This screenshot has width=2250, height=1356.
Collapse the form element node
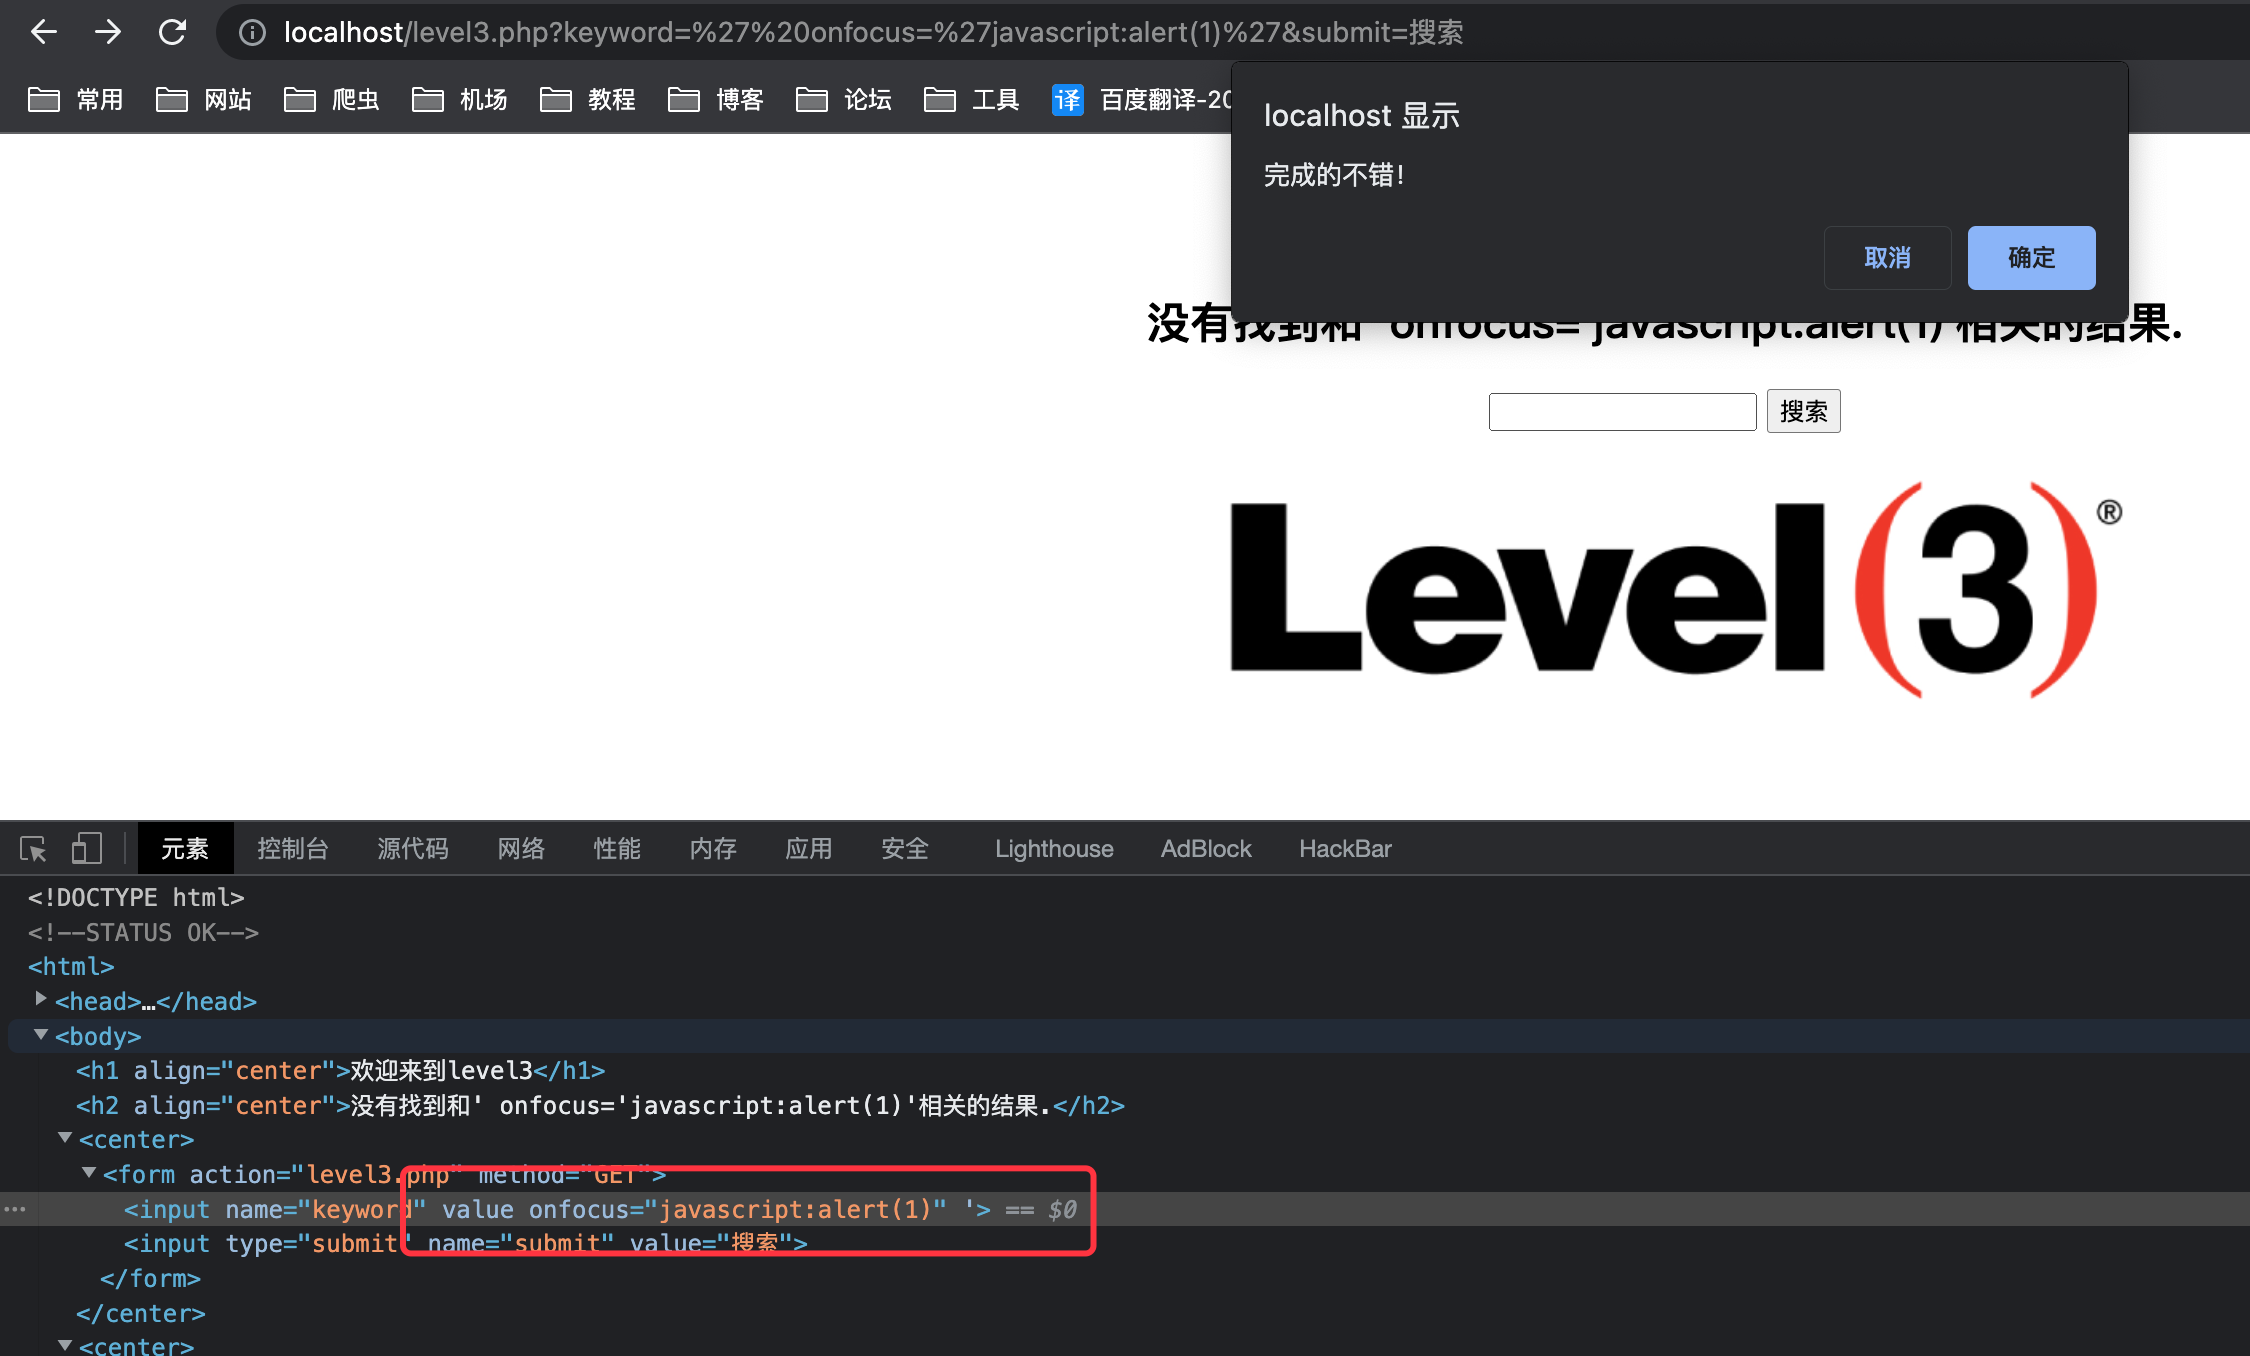click(x=89, y=1173)
